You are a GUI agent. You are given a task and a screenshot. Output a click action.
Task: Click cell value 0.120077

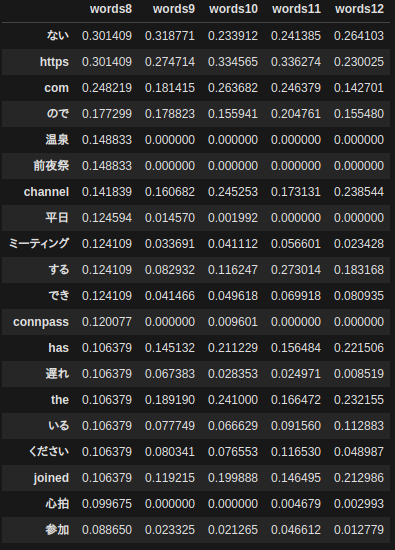[x=107, y=322]
